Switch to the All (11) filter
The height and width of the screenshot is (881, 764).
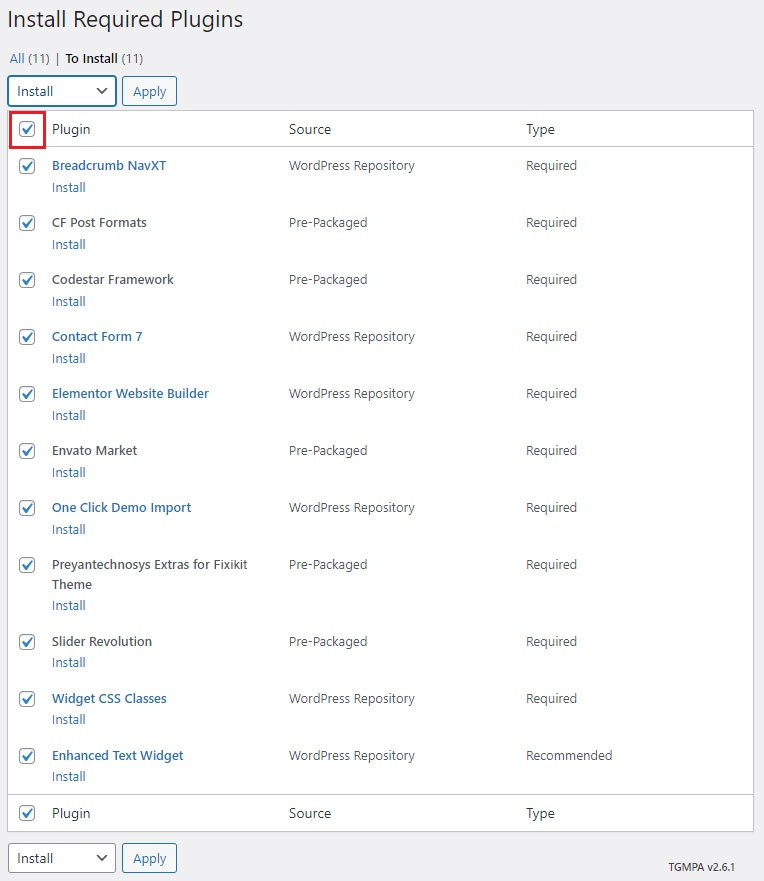click(x=29, y=58)
